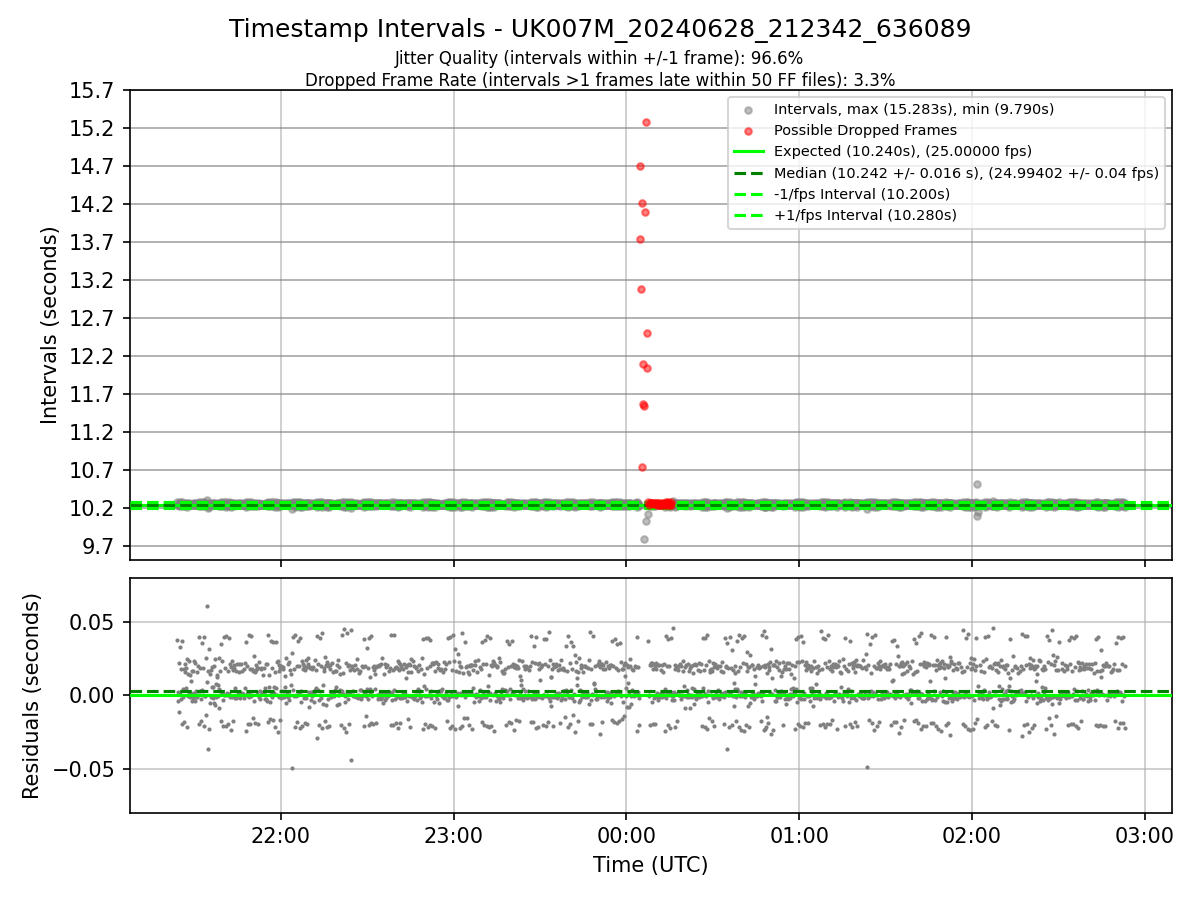Click the 10.2 y-axis tick label
The image size is (1200, 900).
click(x=91, y=509)
